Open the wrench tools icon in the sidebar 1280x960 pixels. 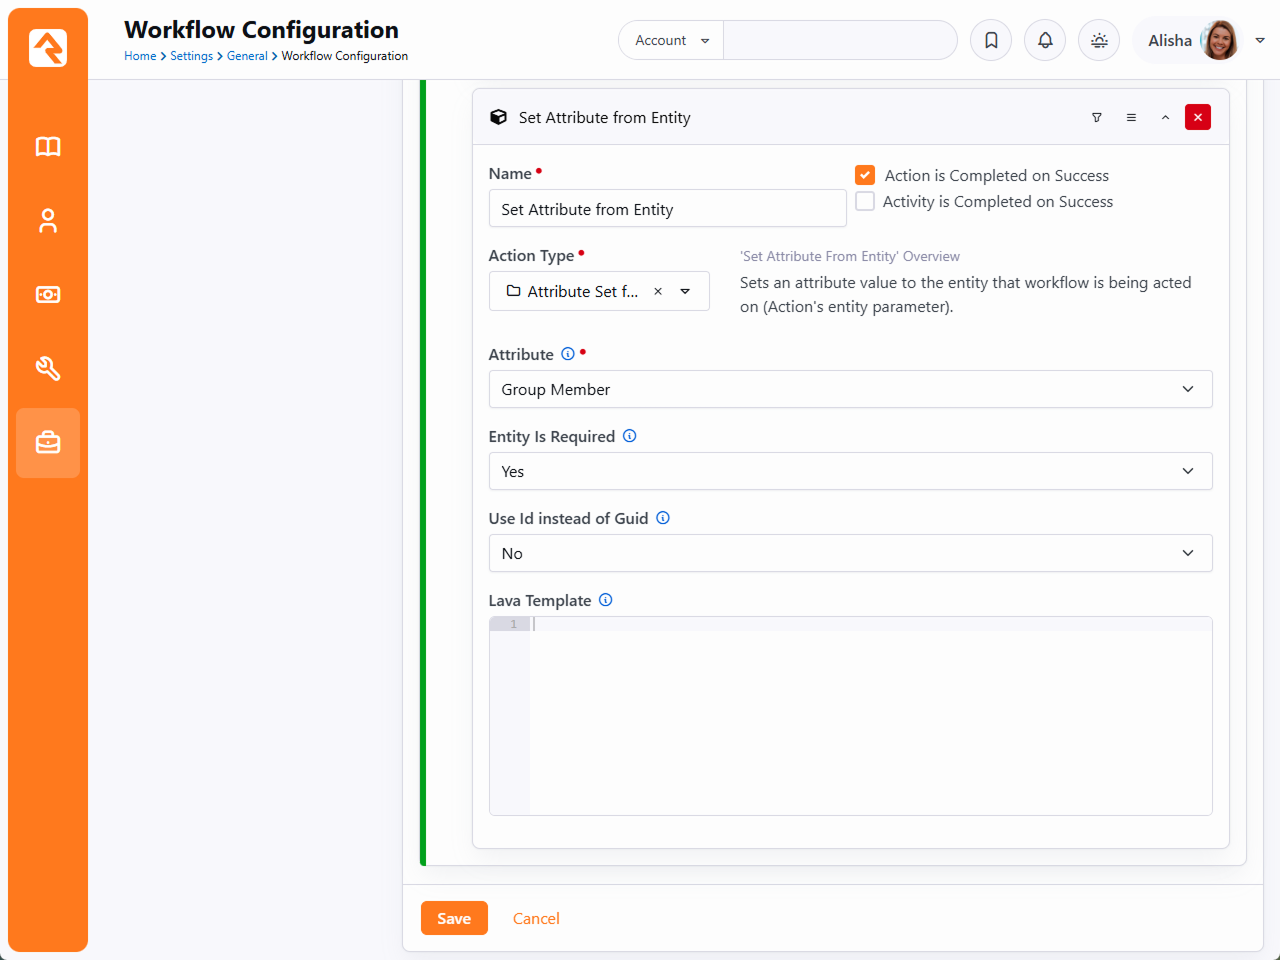click(48, 369)
